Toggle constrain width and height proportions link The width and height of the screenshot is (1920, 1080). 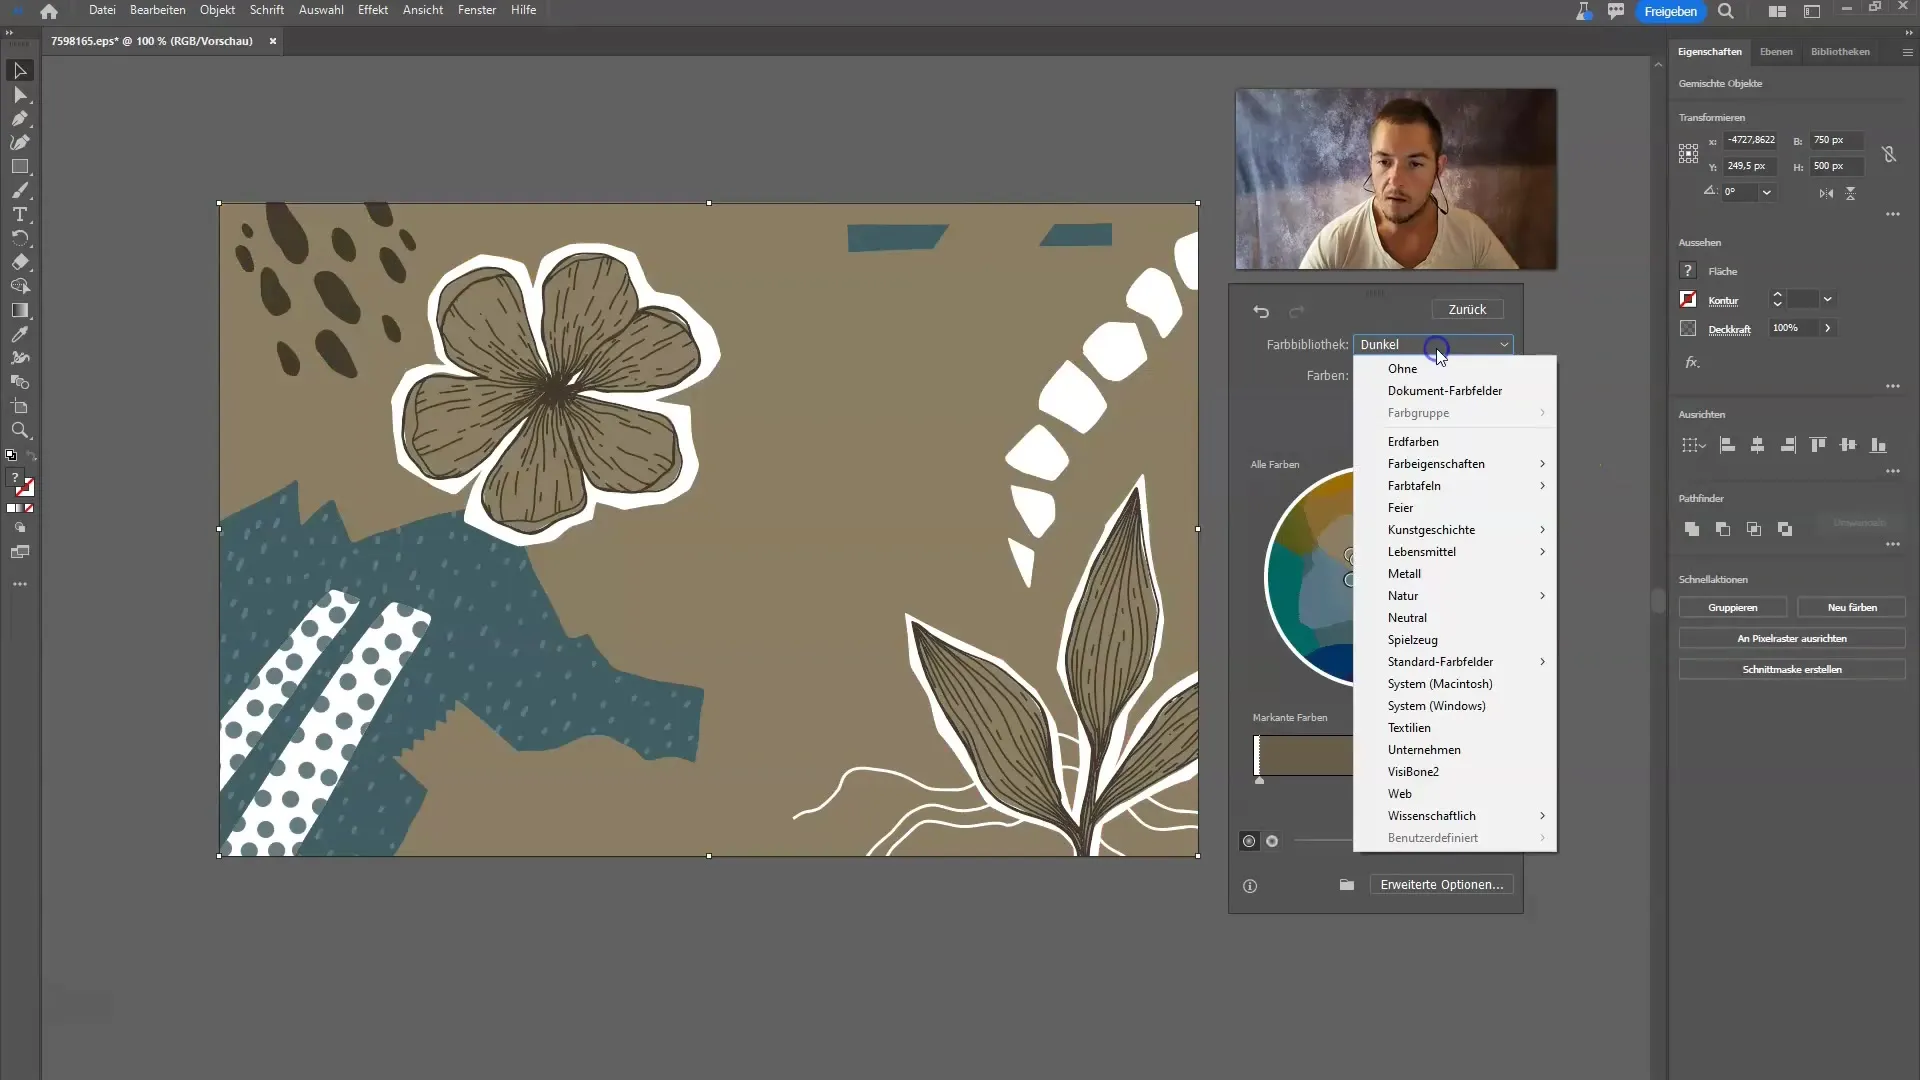point(1889,154)
